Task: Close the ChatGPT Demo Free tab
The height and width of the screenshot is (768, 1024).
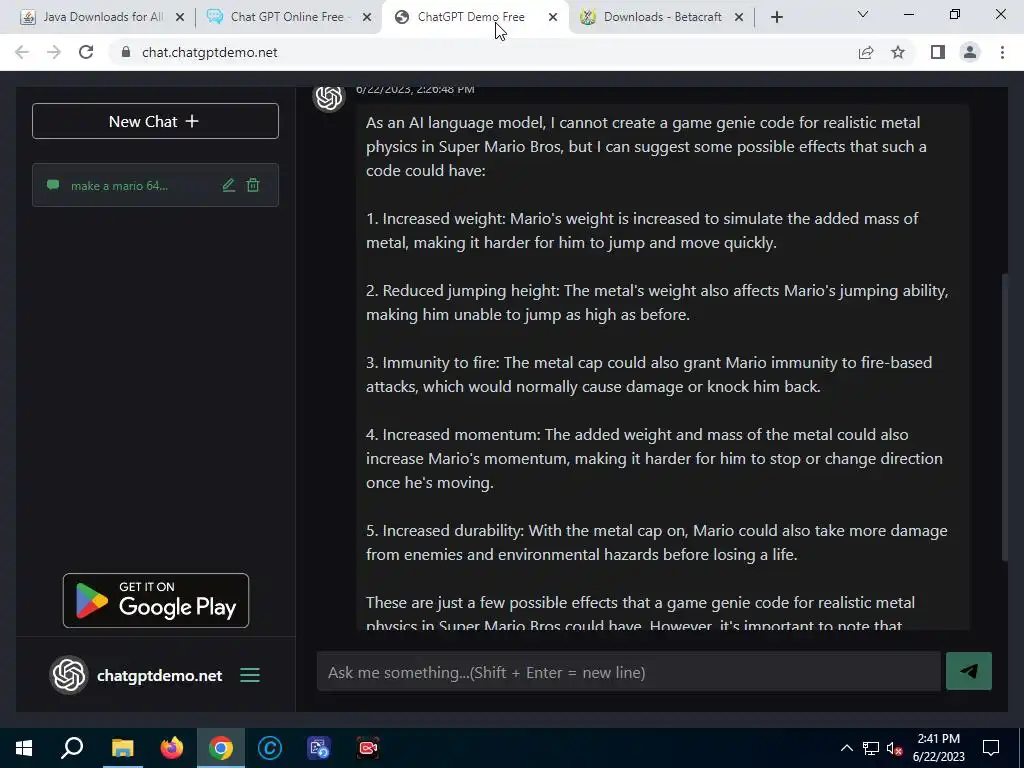Action: pyautogui.click(x=553, y=17)
